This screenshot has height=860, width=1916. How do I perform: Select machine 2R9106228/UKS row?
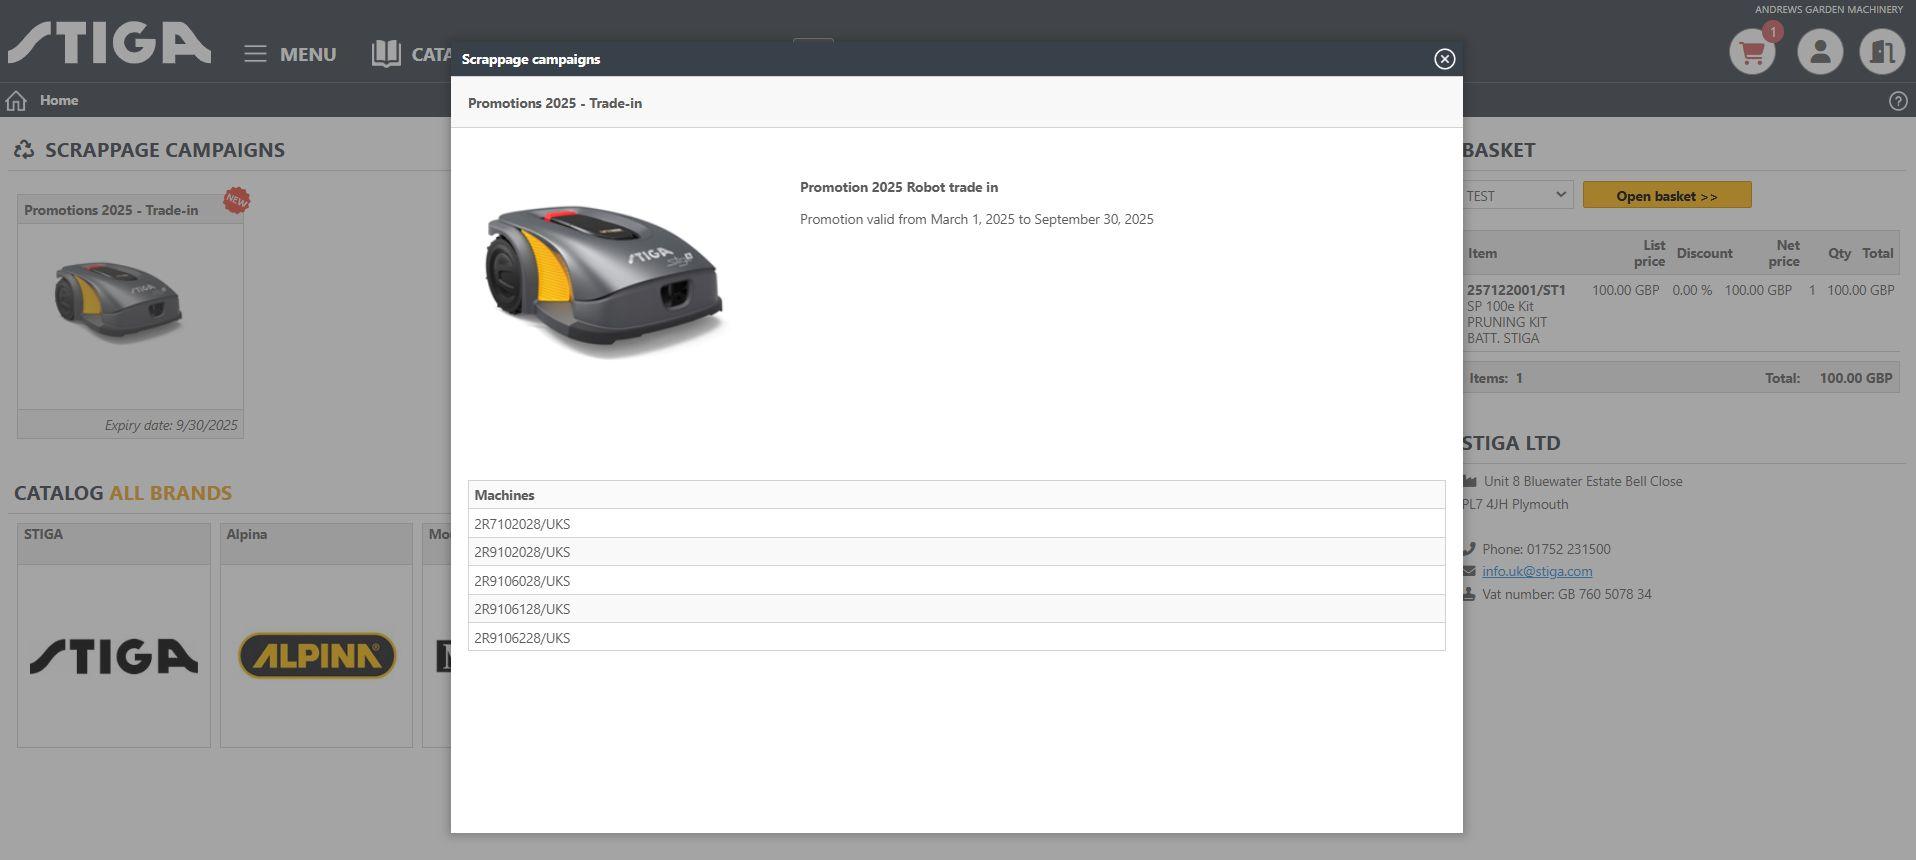pyautogui.click(x=956, y=638)
